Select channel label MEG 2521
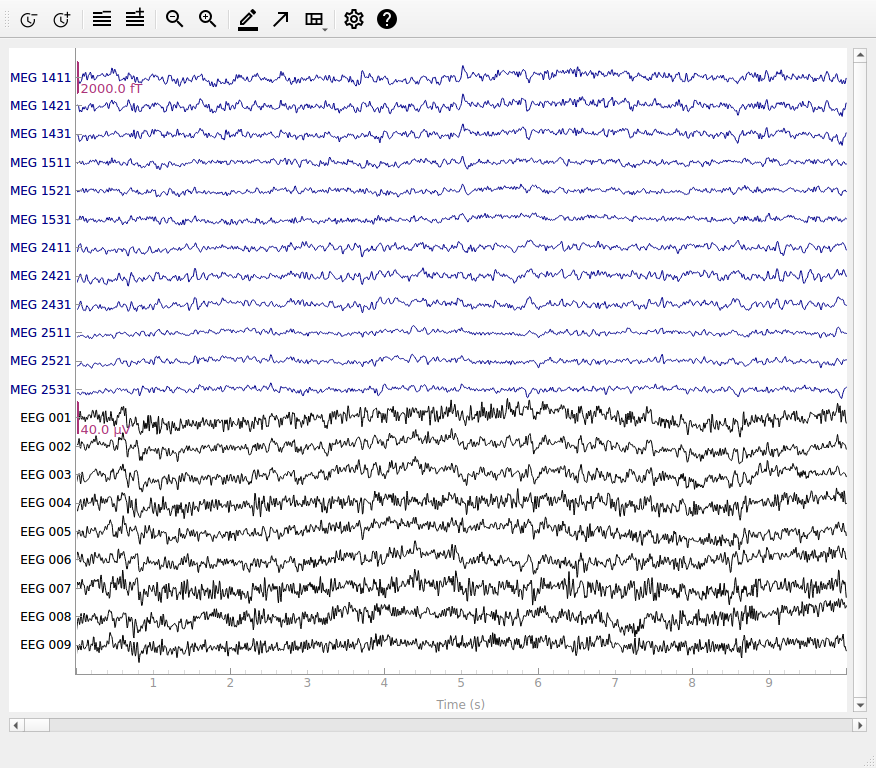 [41, 361]
